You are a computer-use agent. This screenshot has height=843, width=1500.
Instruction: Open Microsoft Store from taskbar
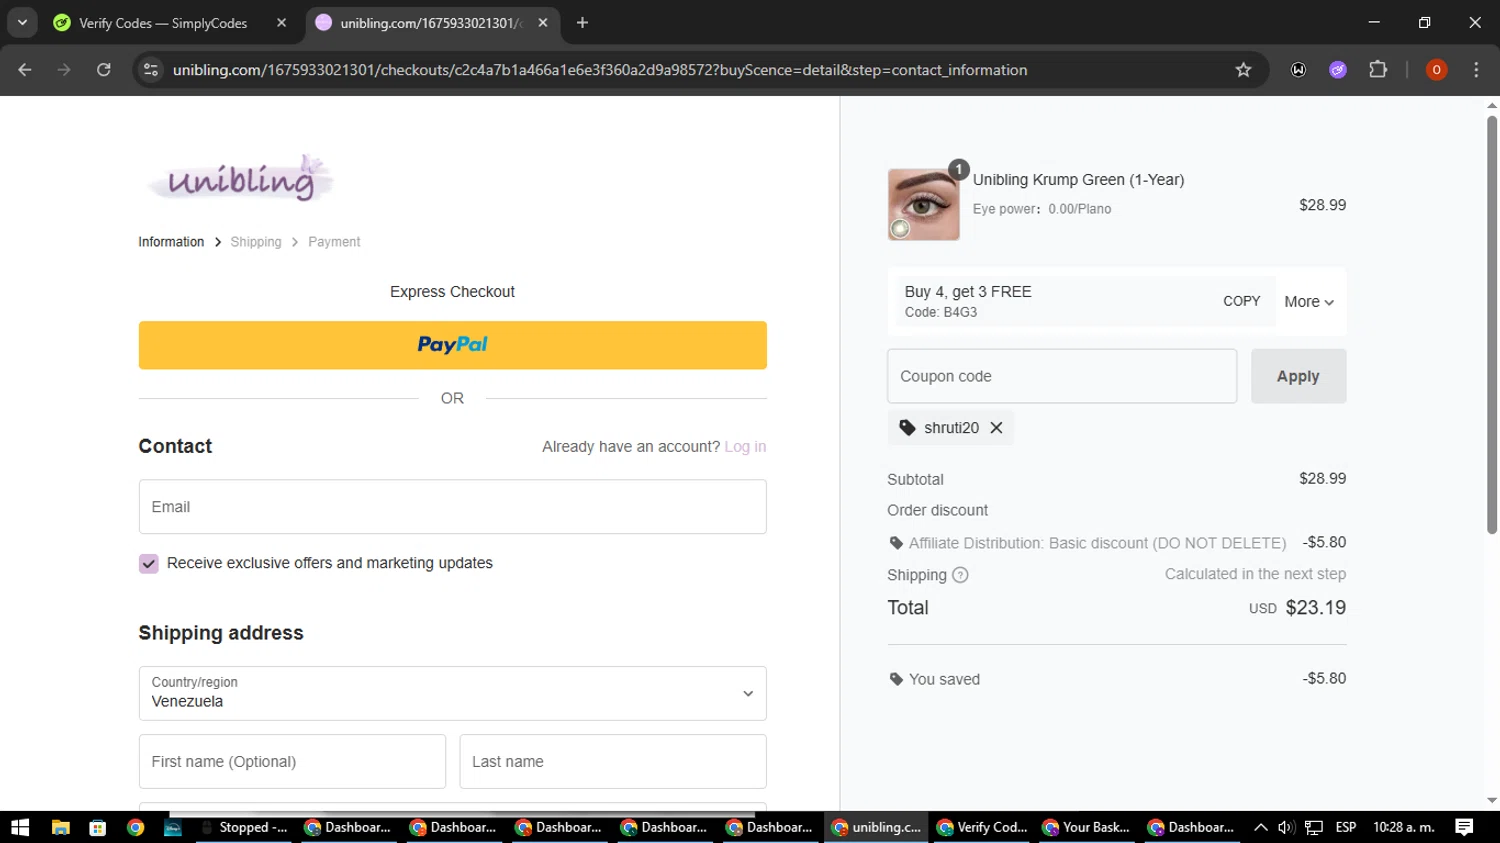98,827
